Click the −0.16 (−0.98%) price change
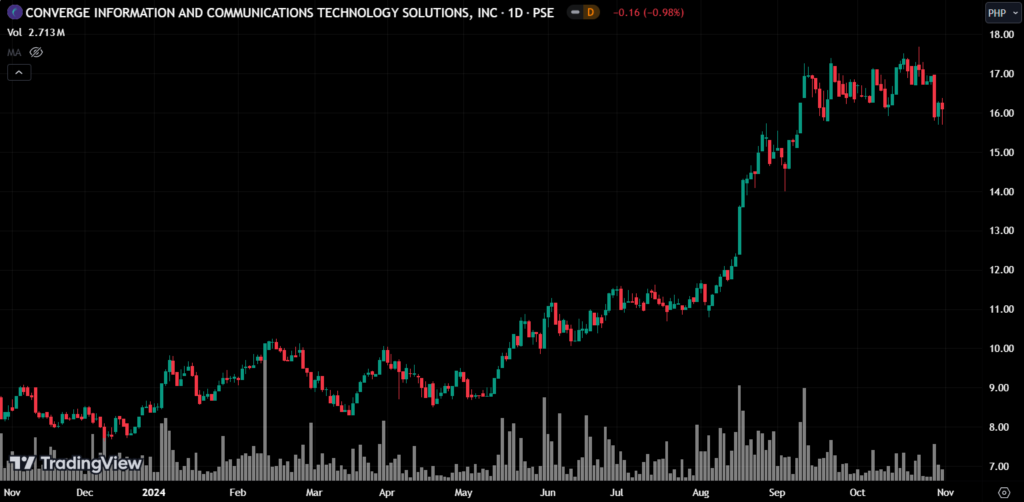This screenshot has width=1024, height=502. coord(648,12)
